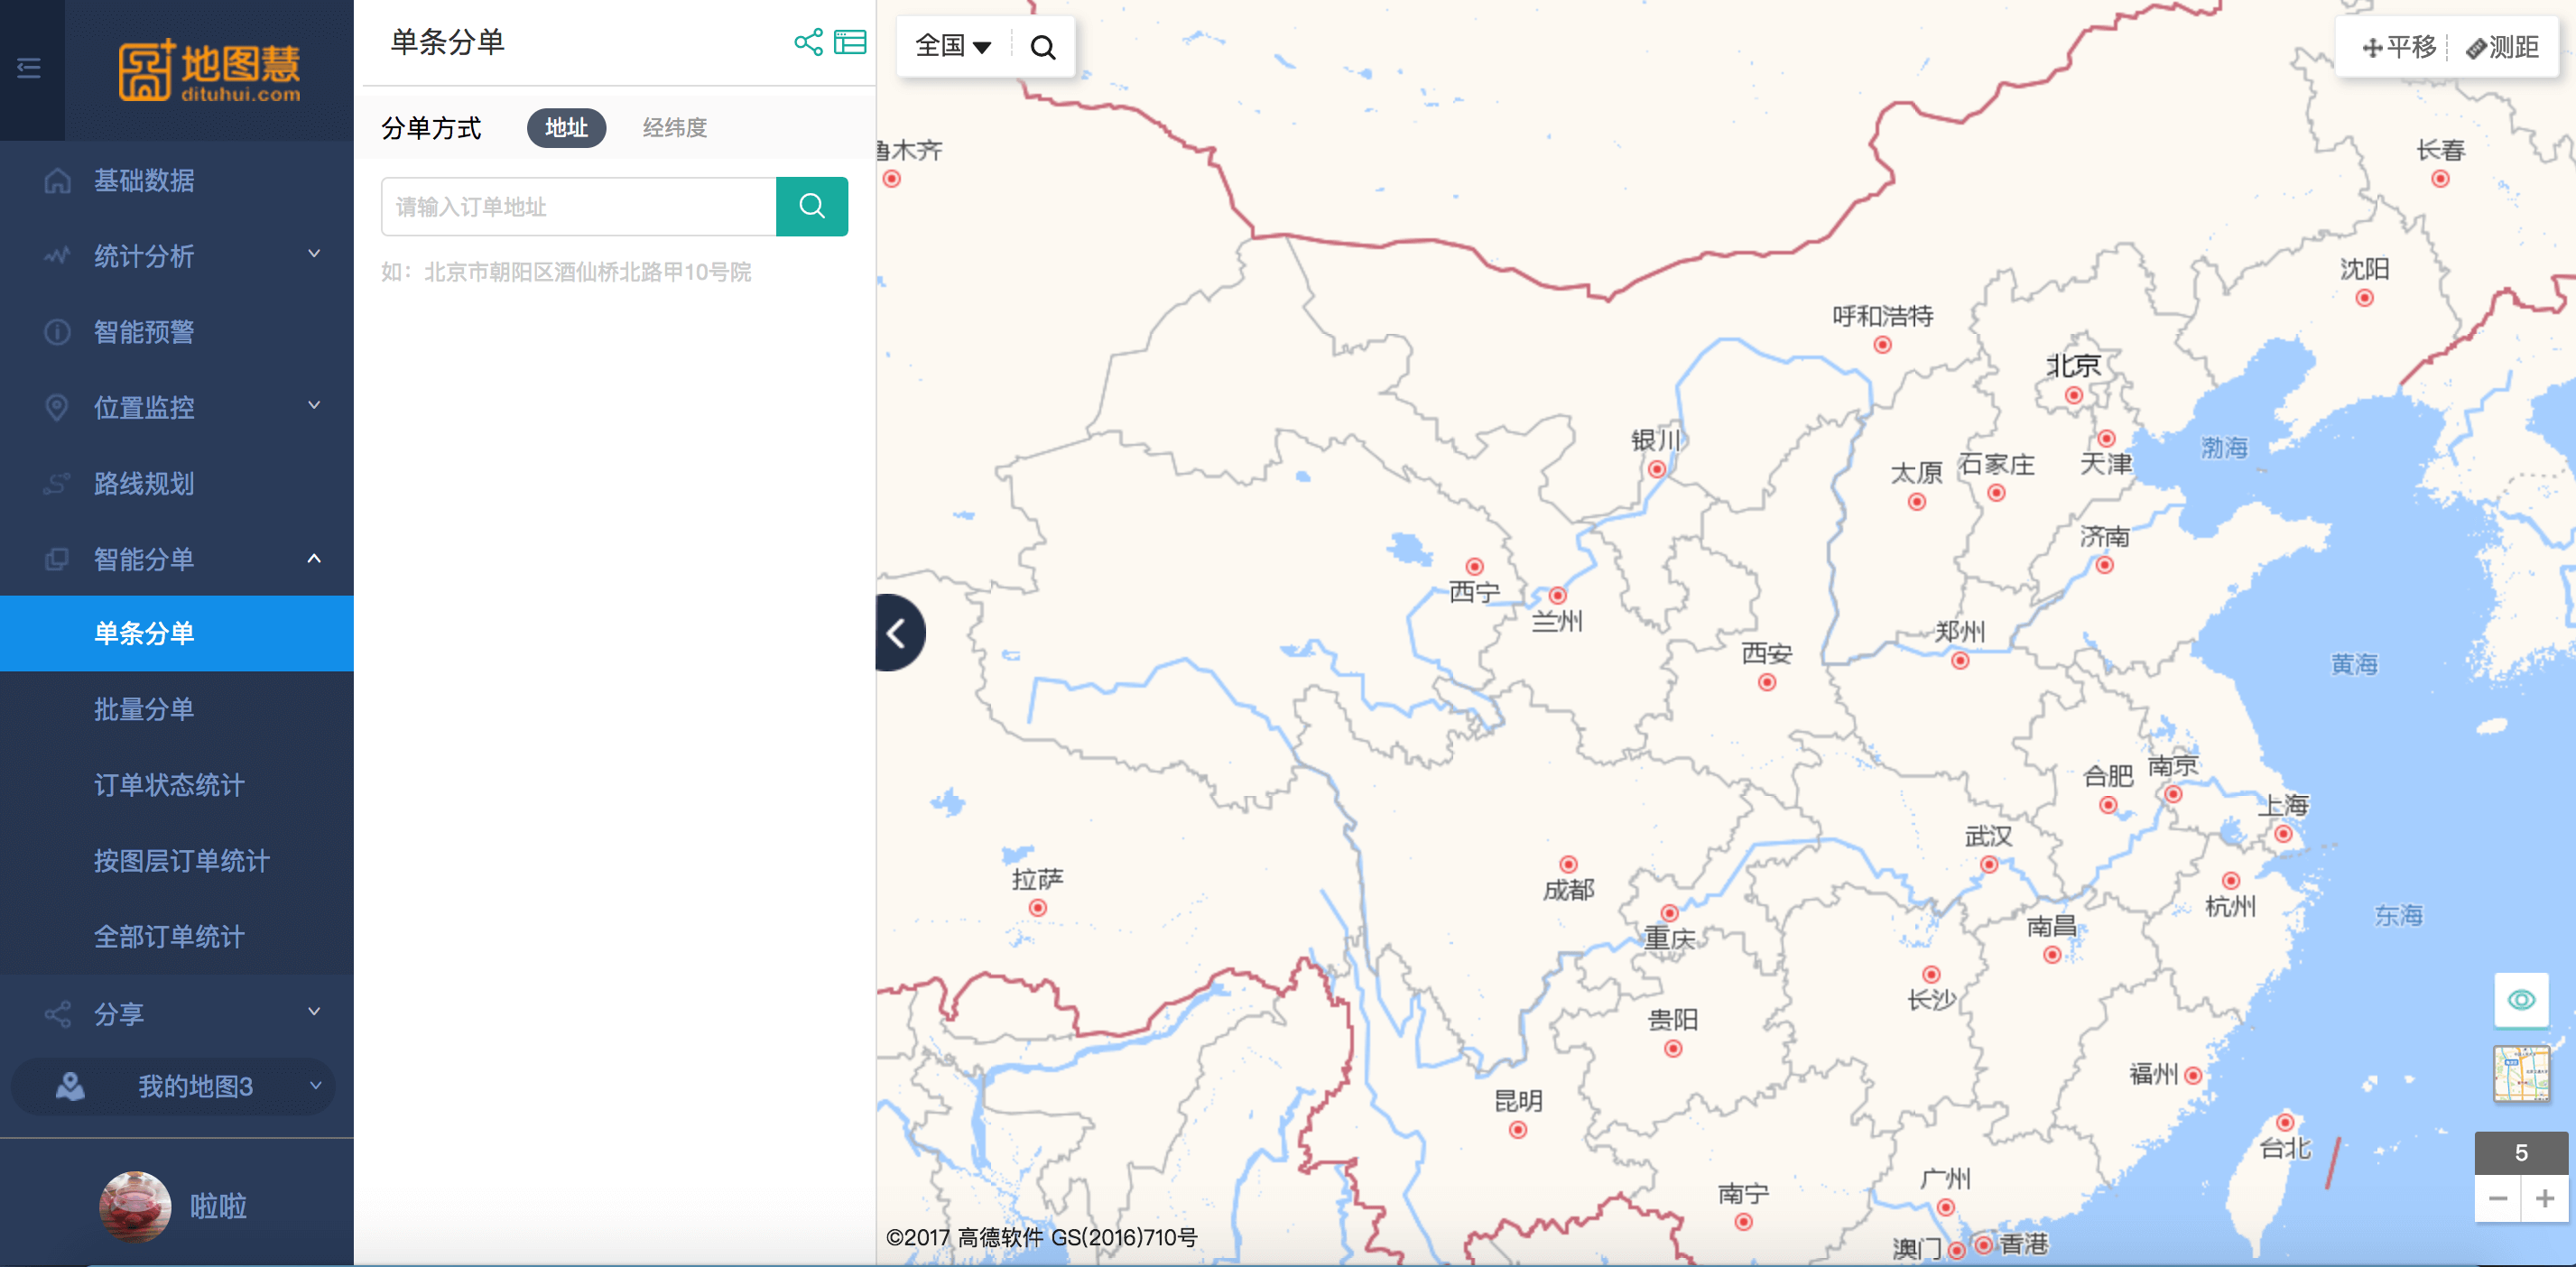This screenshot has height=1267, width=2576.
Task: Select 单条分单 submenu item
Action: click(x=177, y=633)
